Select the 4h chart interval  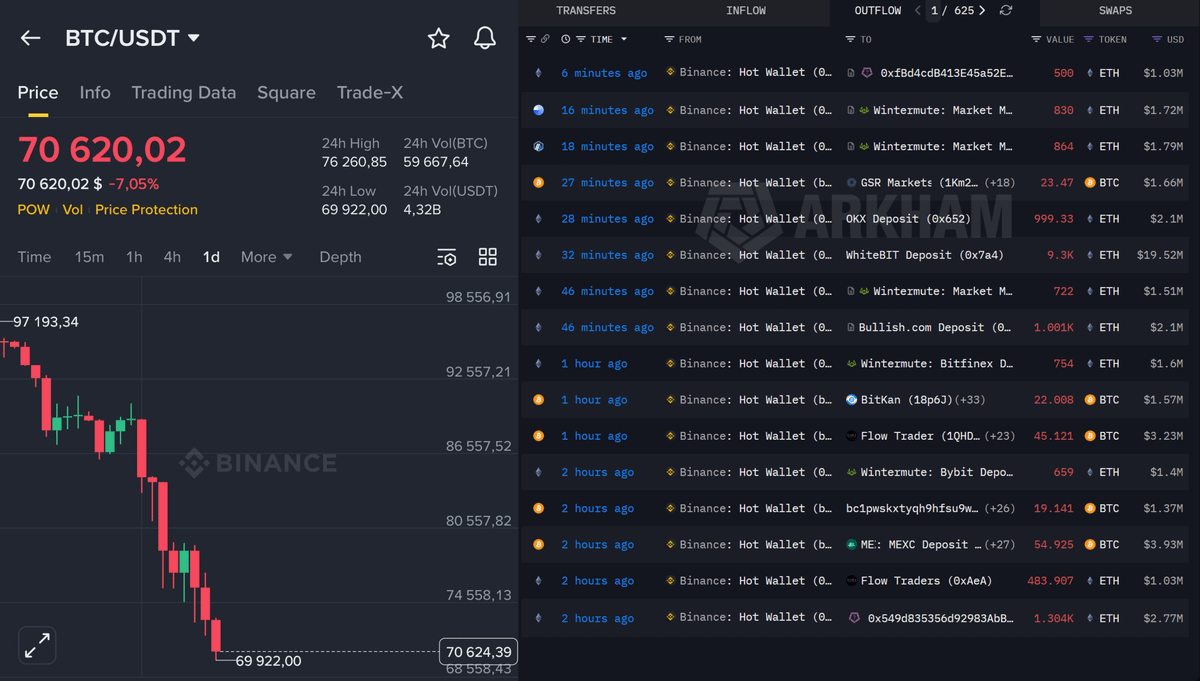click(172, 257)
